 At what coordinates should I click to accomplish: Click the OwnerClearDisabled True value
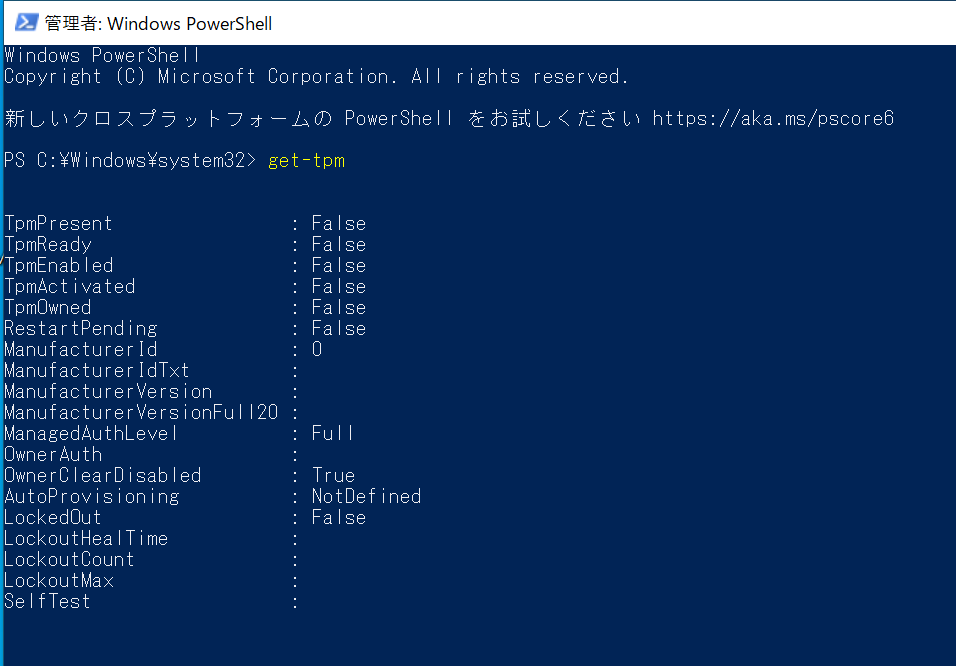pos(334,476)
